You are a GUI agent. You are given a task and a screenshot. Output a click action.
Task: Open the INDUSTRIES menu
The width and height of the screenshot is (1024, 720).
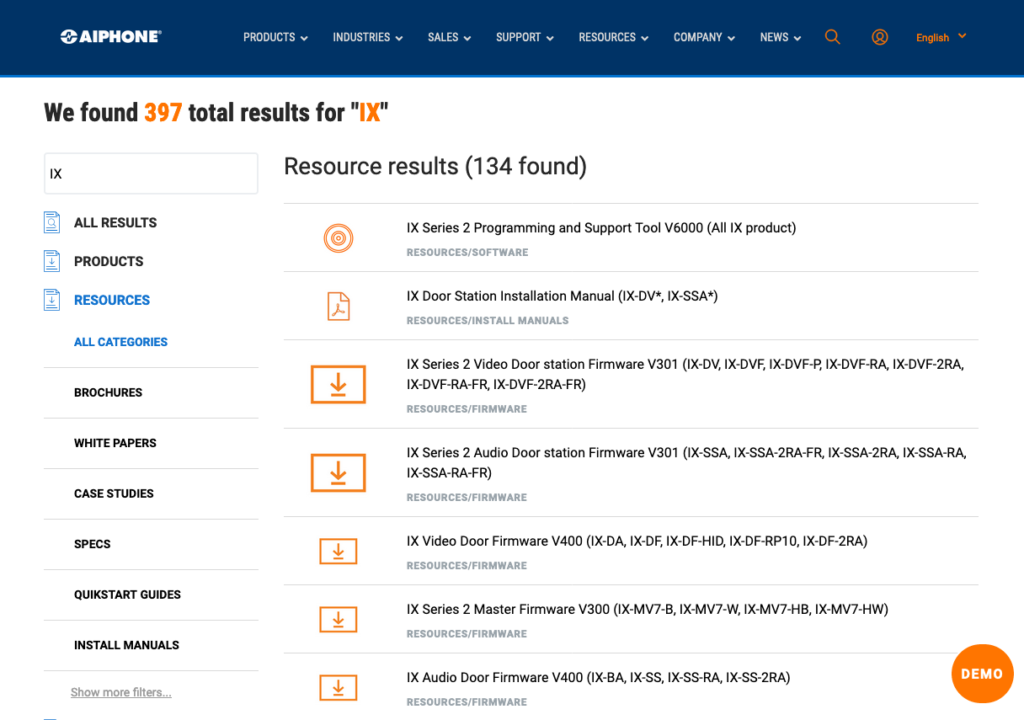pyautogui.click(x=367, y=37)
